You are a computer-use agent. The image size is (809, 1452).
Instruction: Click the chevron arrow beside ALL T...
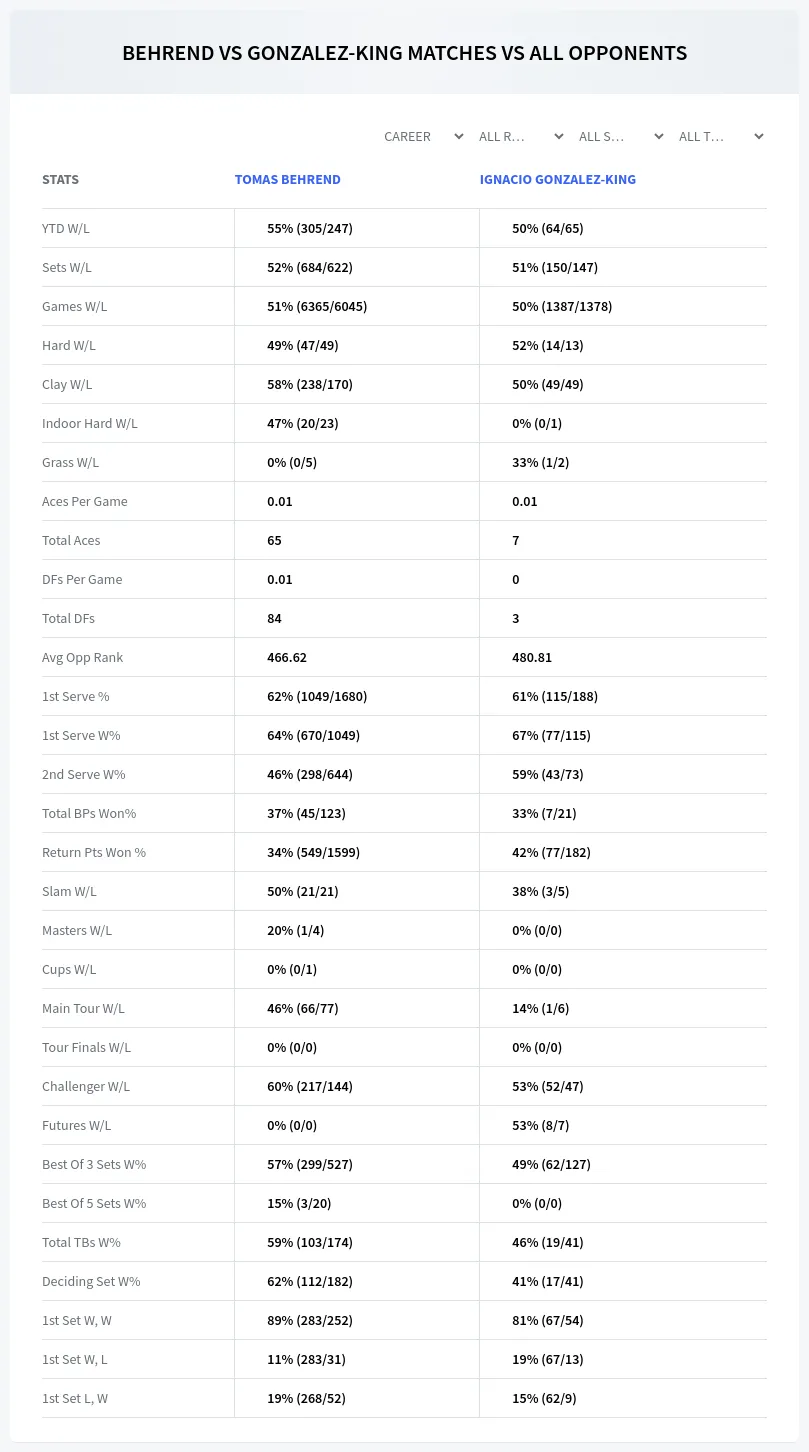click(759, 136)
